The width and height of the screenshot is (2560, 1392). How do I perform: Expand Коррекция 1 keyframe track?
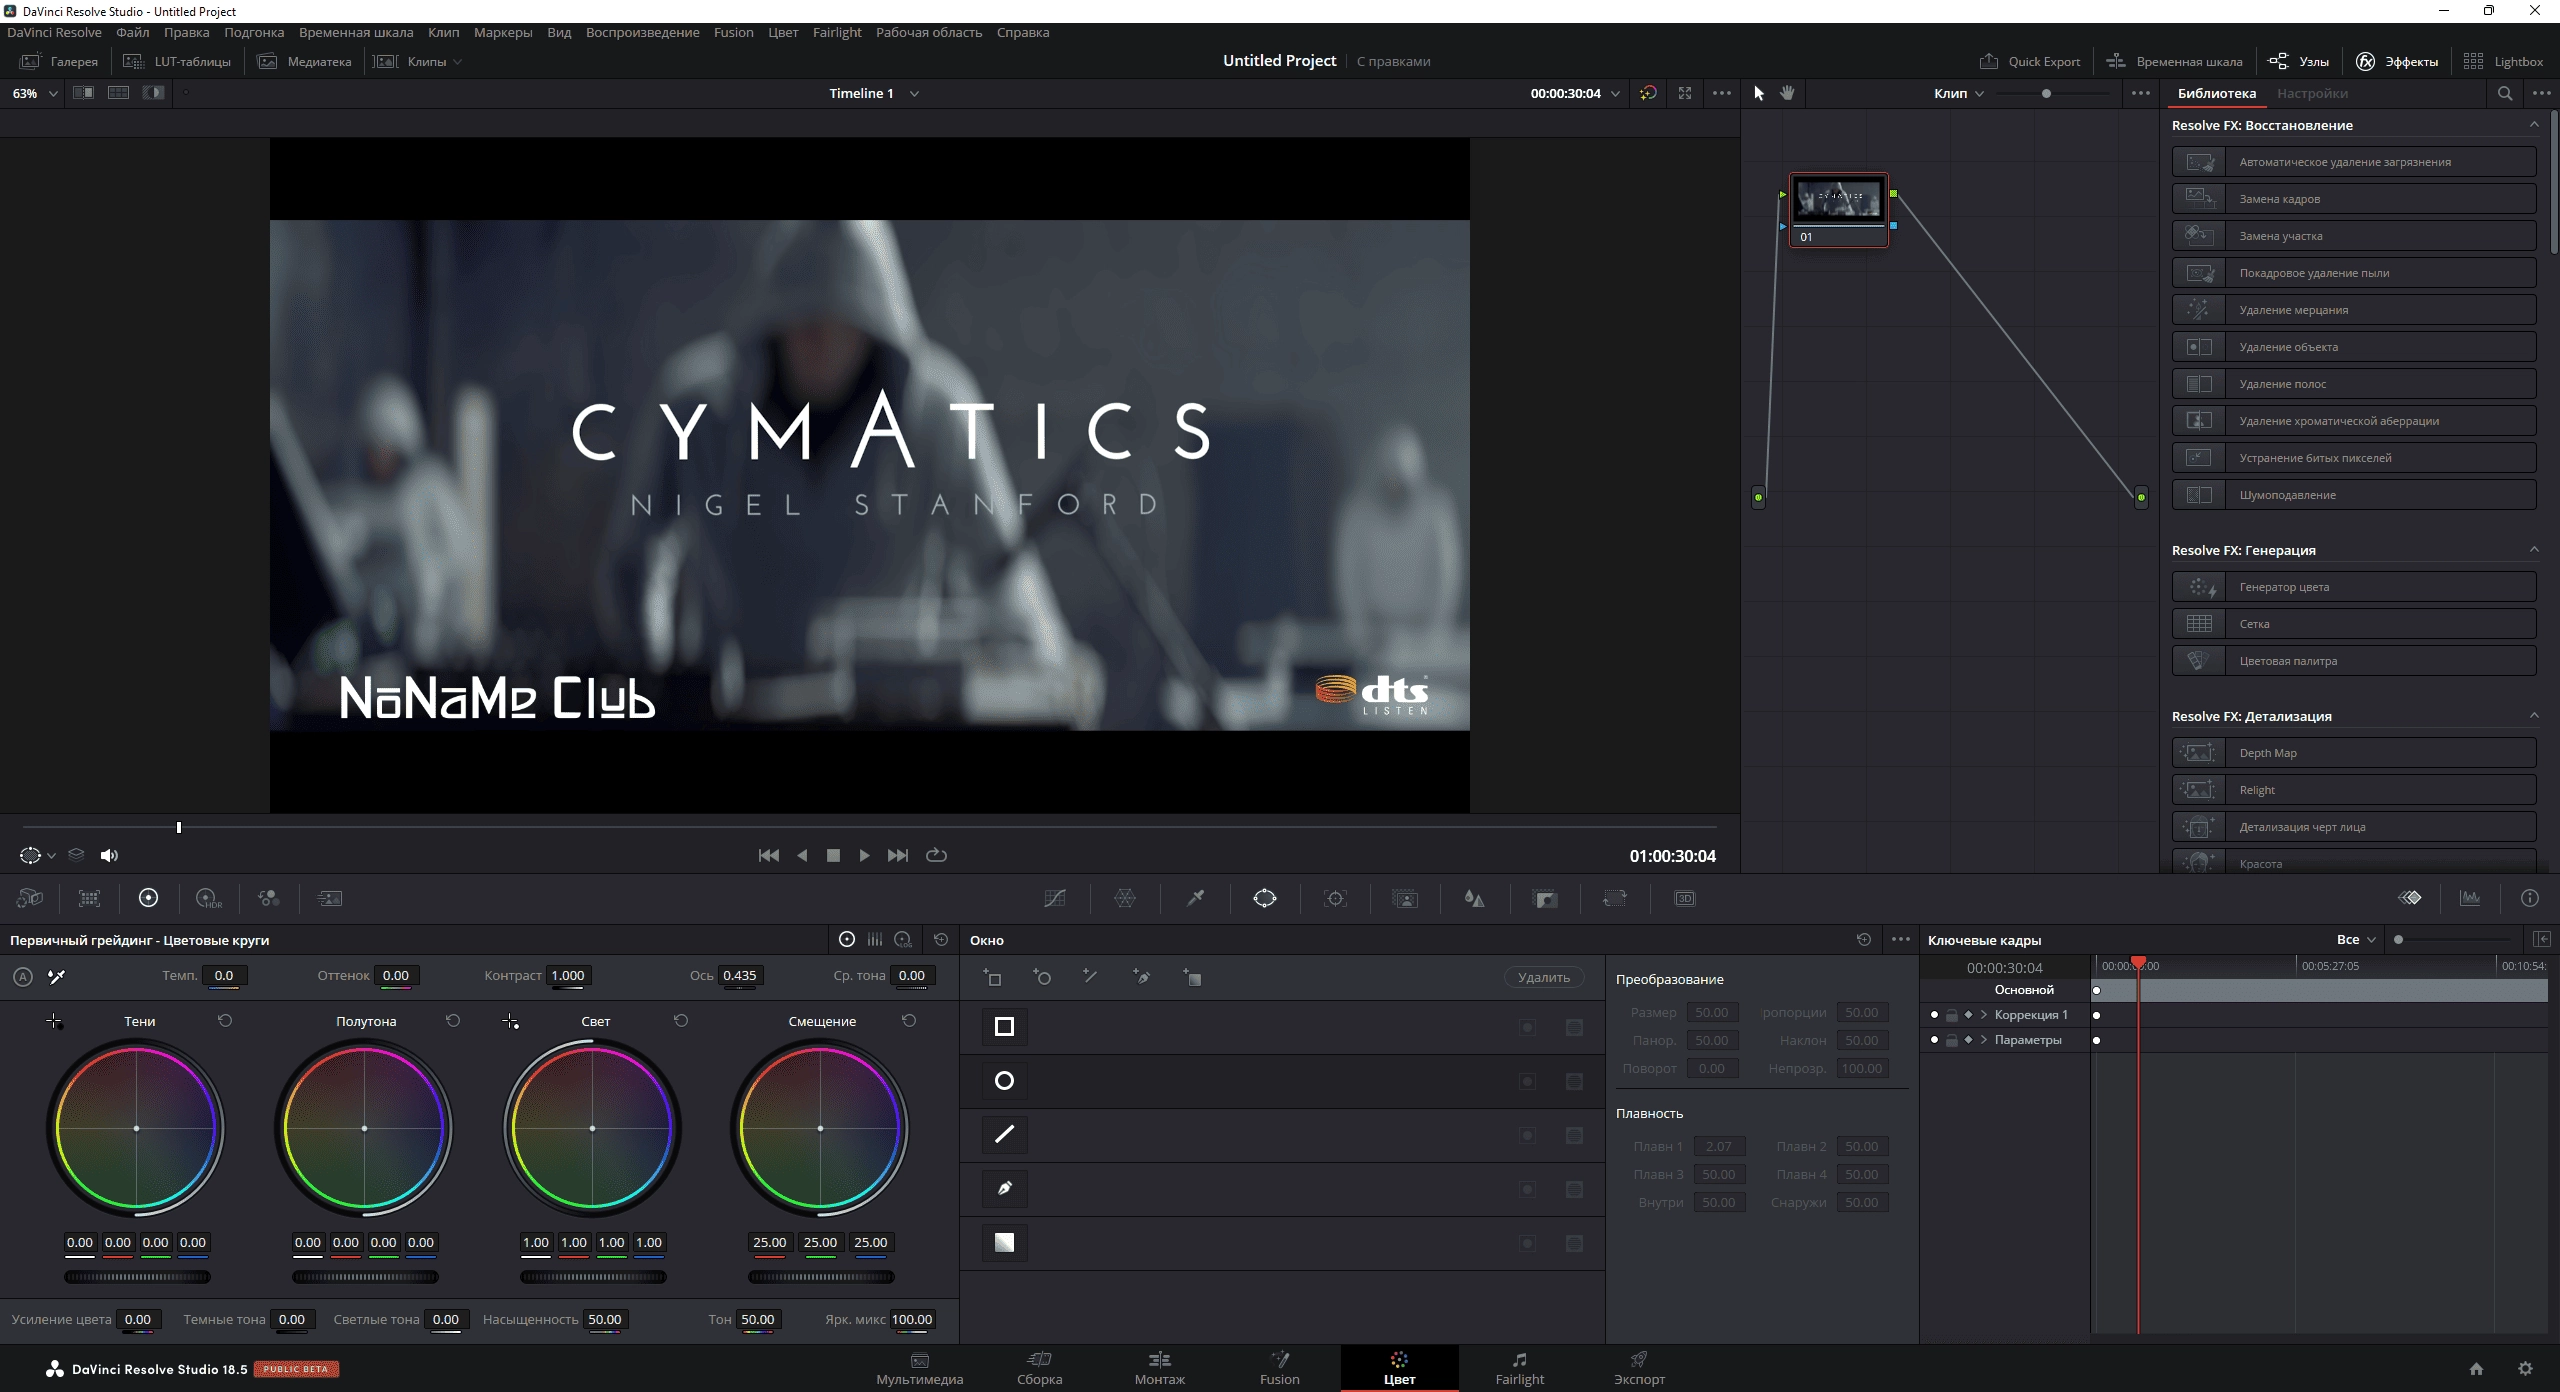click(x=1984, y=1015)
